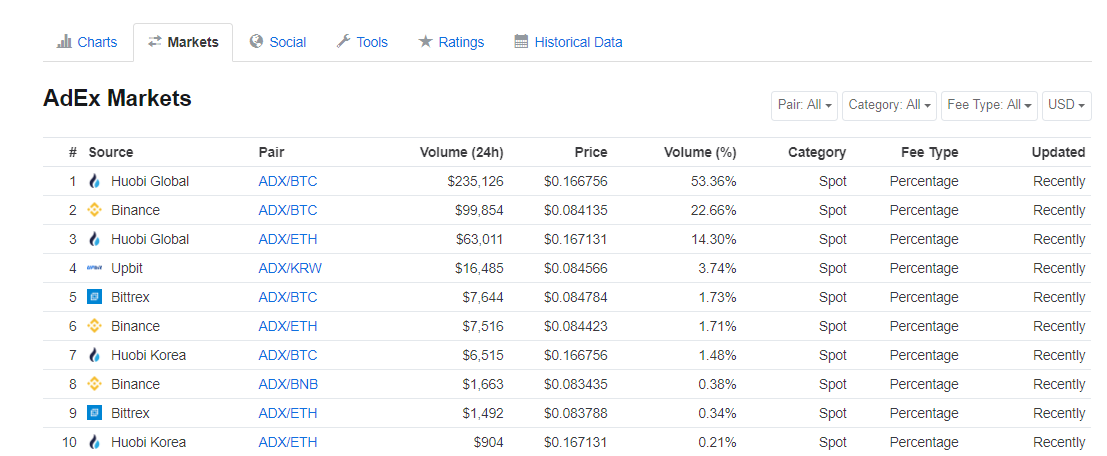Expand the Fee Type: All dropdown

click(x=990, y=105)
